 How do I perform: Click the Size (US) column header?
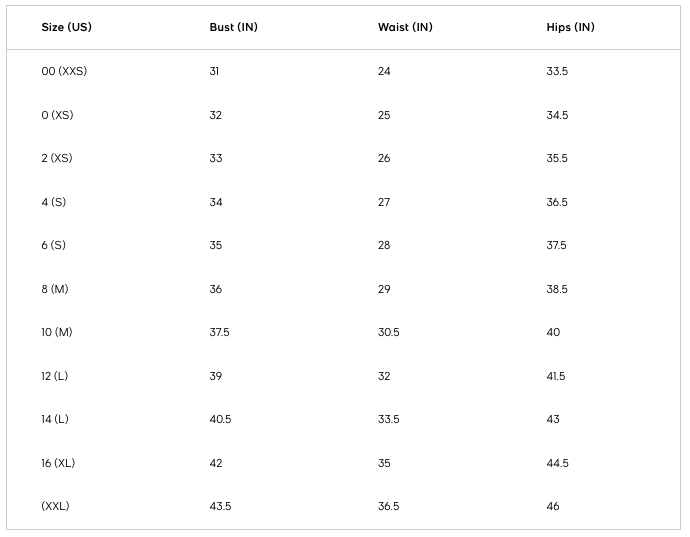point(66,27)
